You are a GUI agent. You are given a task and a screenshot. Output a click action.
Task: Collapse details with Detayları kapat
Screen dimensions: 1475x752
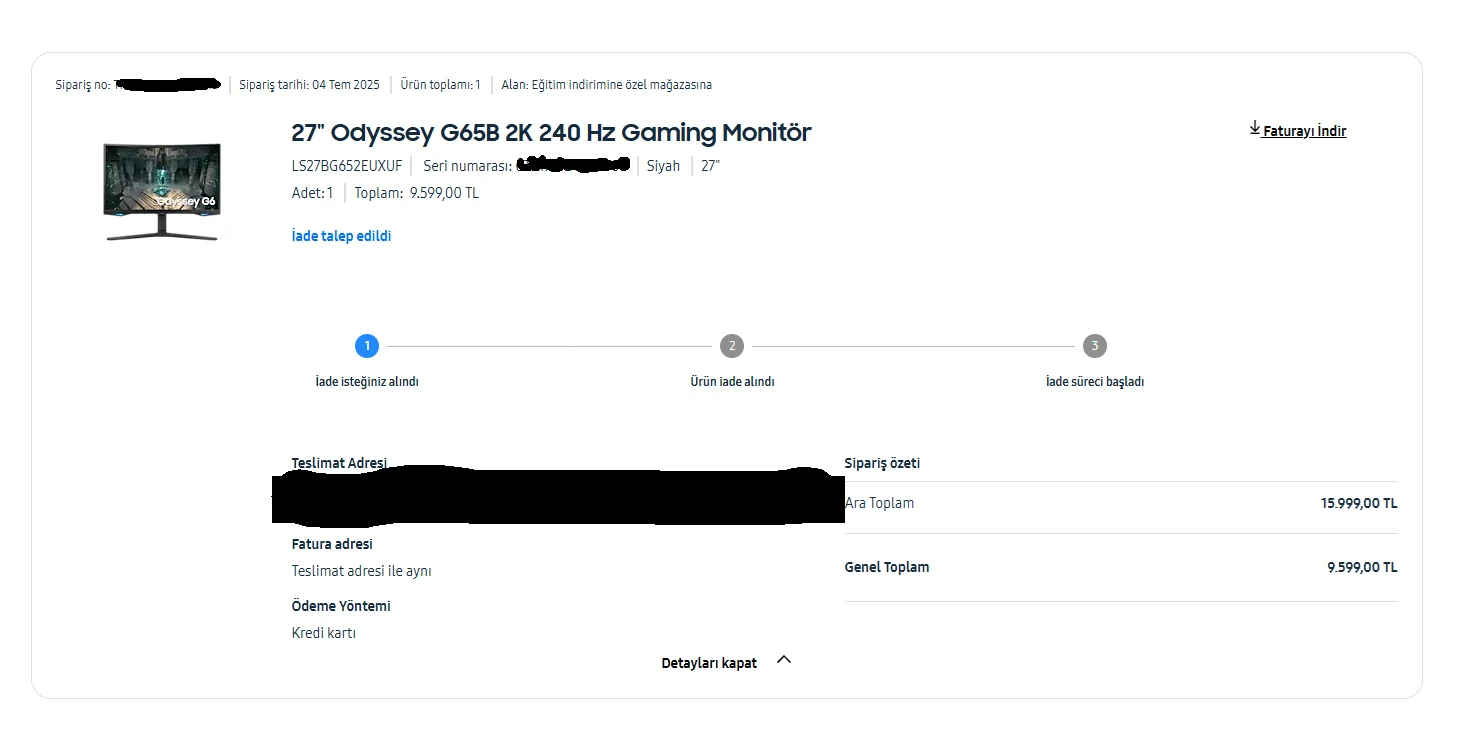[x=709, y=663]
